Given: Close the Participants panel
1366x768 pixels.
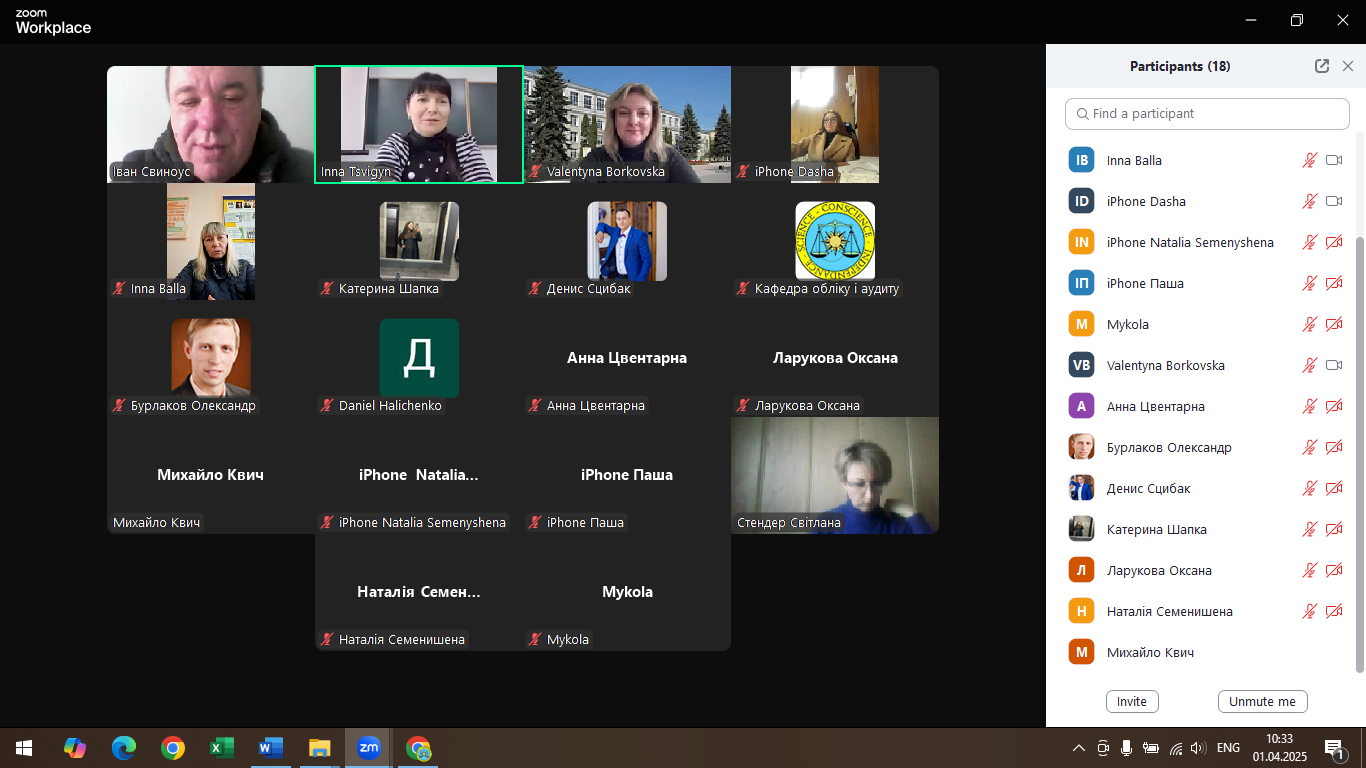Looking at the screenshot, I should pos(1347,66).
